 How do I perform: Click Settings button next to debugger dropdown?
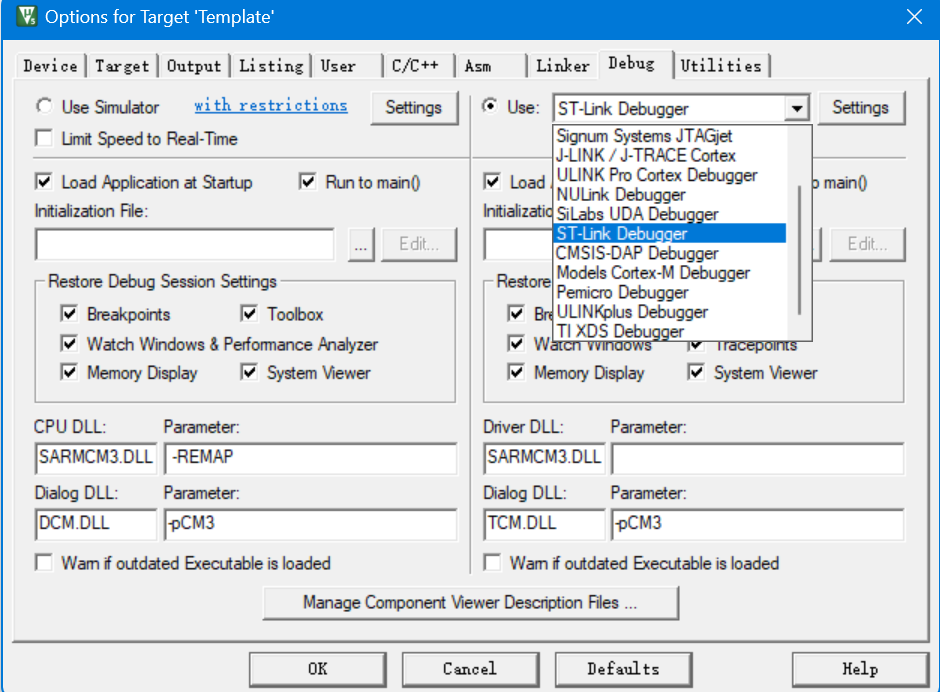[860, 108]
